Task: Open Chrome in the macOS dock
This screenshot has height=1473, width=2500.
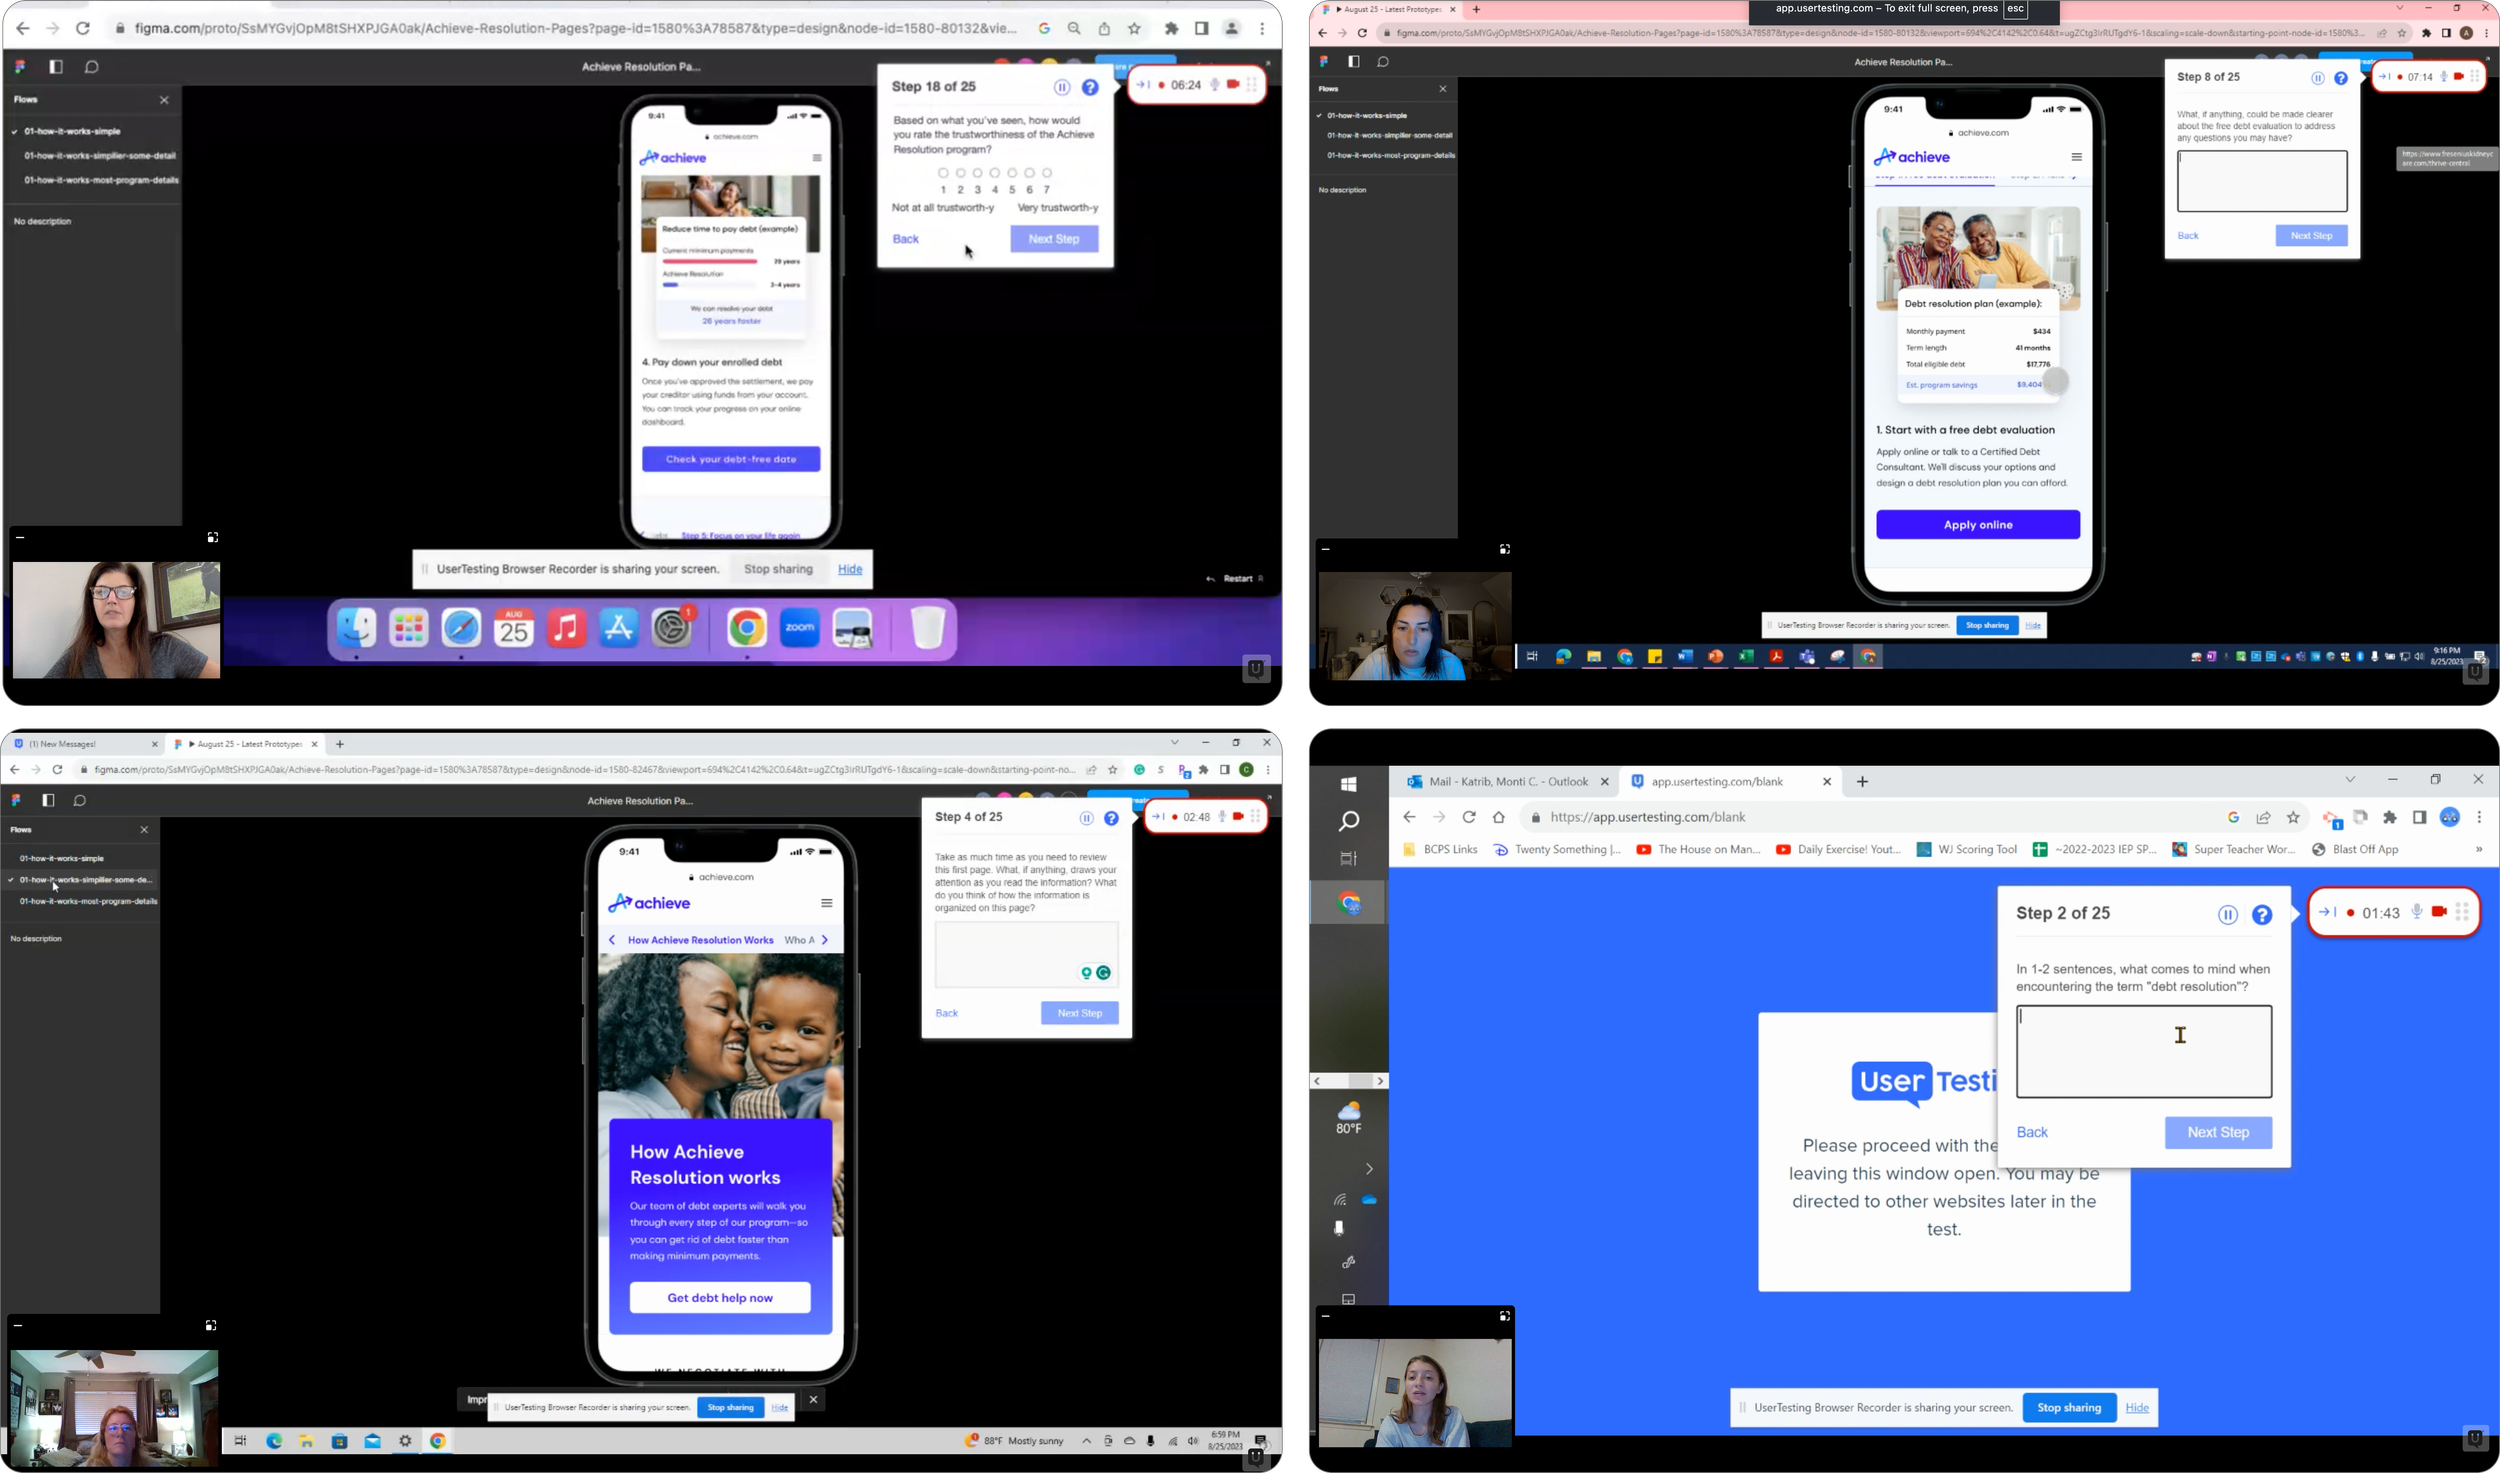Action: click(746, 629)
